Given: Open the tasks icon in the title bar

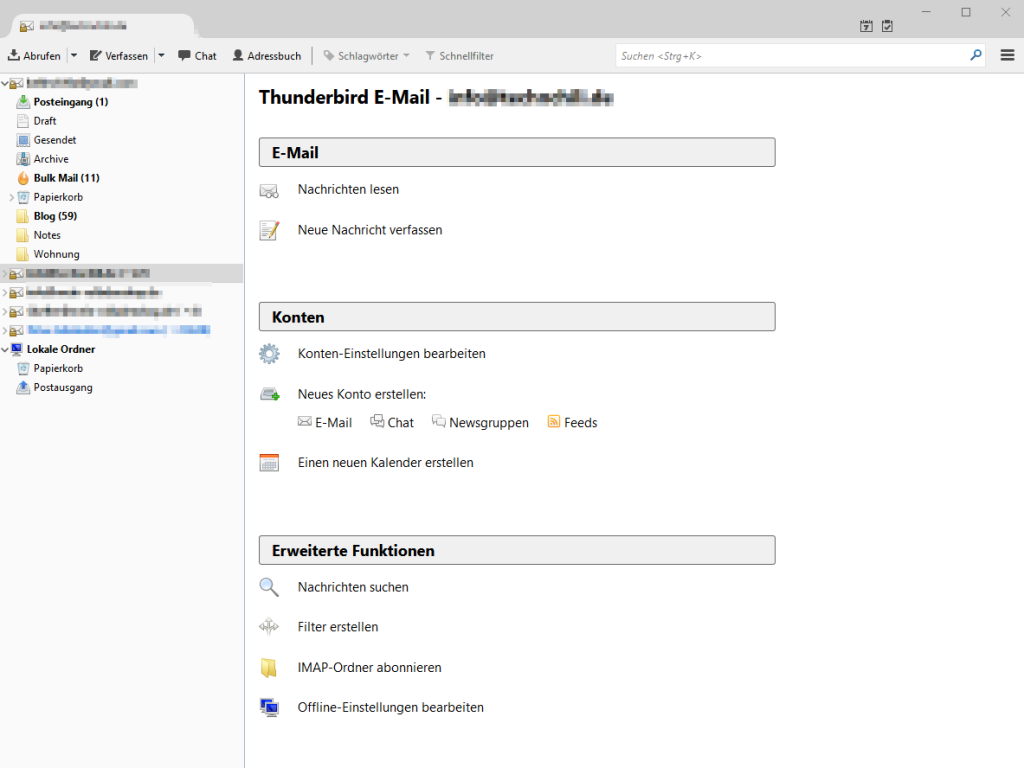Looking at the screenshot, I should 886,26.
